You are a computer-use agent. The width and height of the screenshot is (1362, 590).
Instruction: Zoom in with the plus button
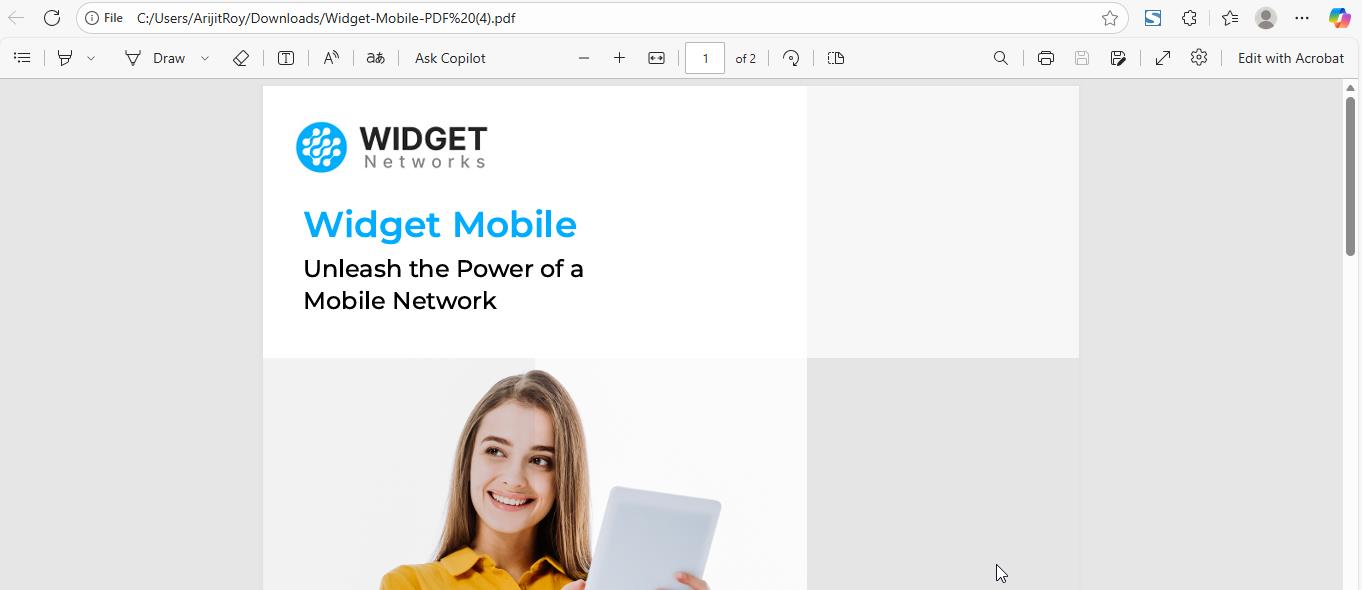(x=619, y=58)
